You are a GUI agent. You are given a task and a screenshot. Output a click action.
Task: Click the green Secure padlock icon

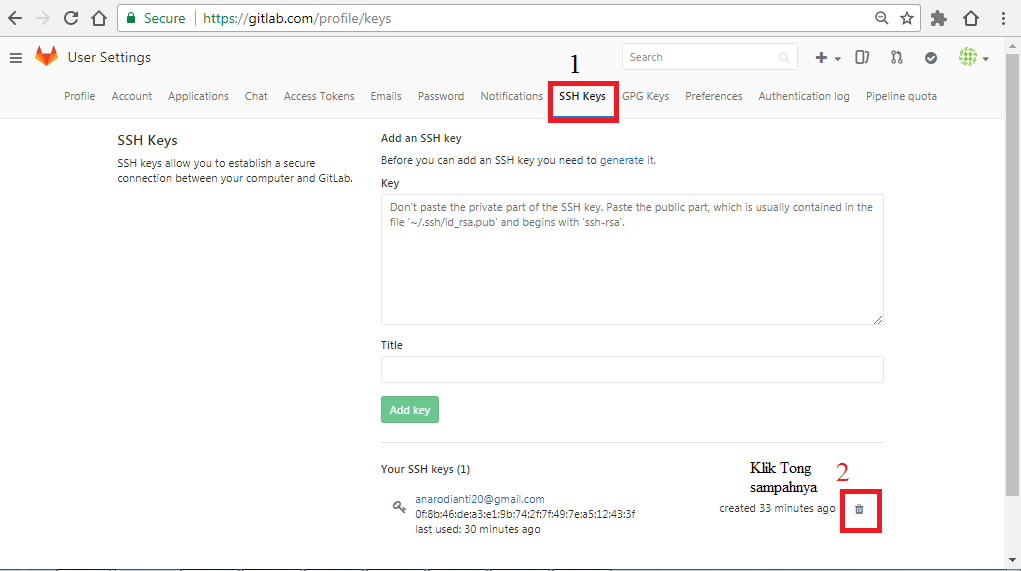(131, 18)
